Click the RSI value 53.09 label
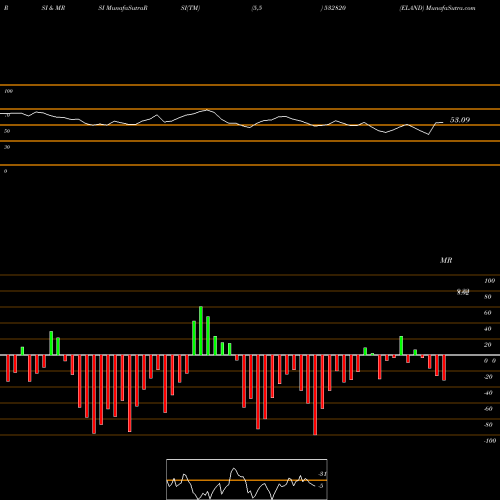This screenshot has height=500, width=500. tap(460, 120)
